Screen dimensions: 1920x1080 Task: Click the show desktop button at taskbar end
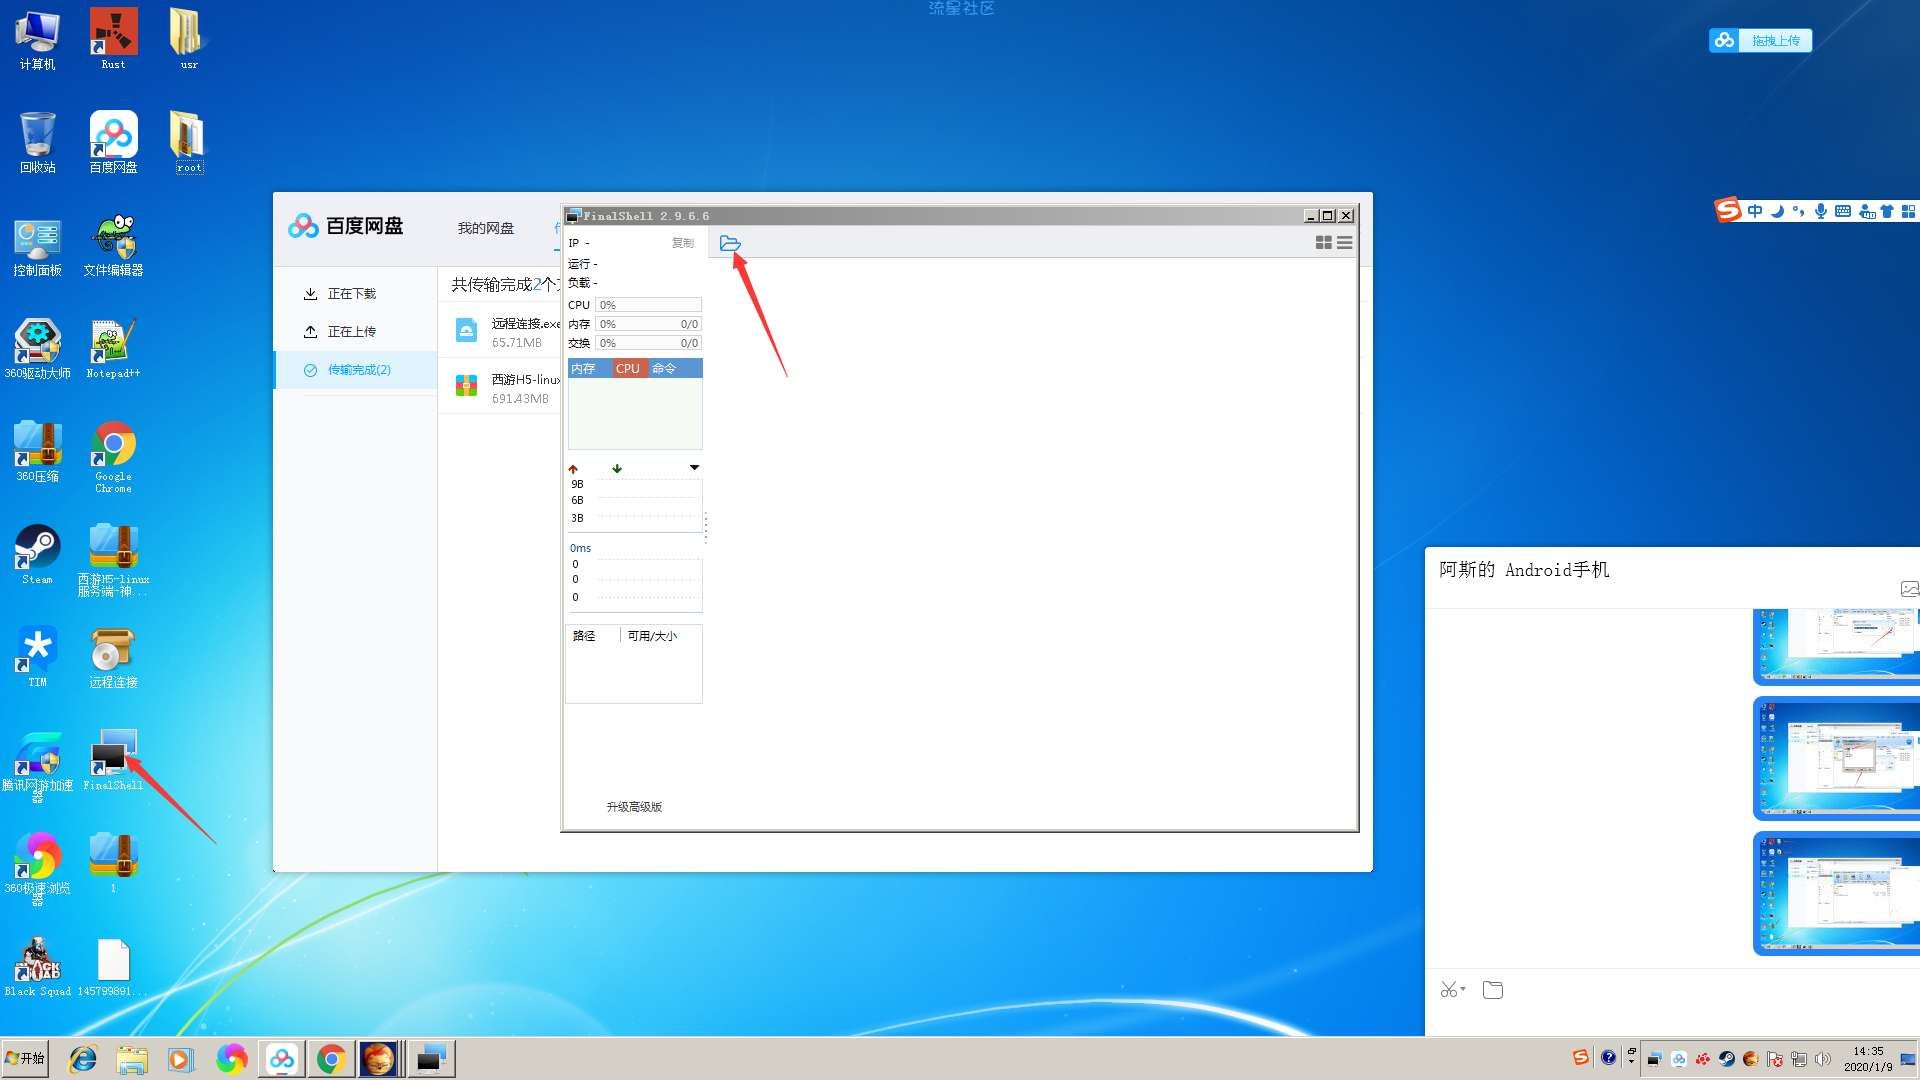[1908, 1058]
